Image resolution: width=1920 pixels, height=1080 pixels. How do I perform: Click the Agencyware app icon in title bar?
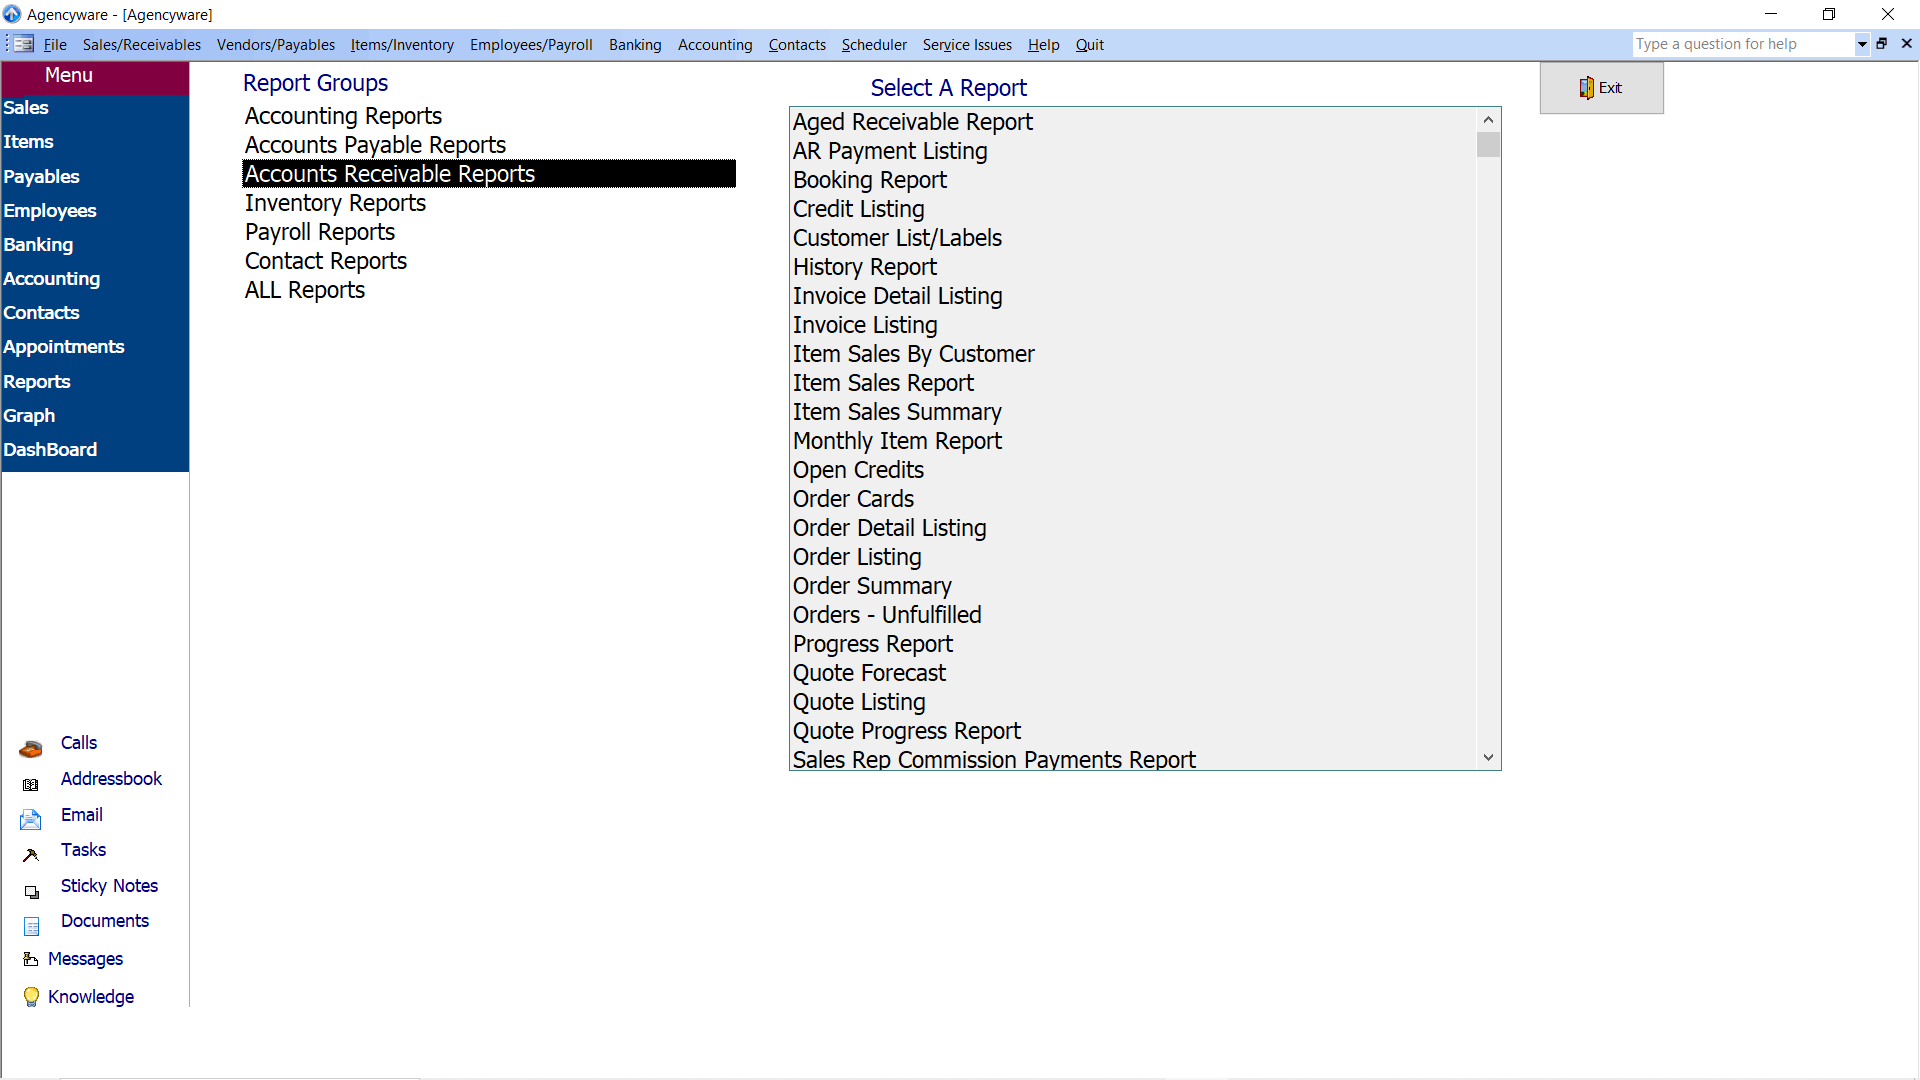[12, 14]
